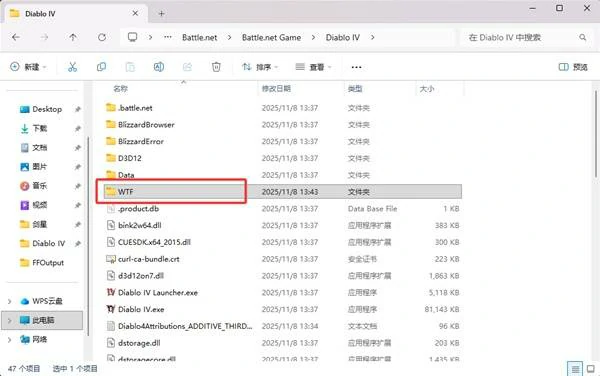Image resolution: width=600 pixels, height=376 pixels.
Task: Click the PC monitor icon in address bar
Action: (132, 37)
